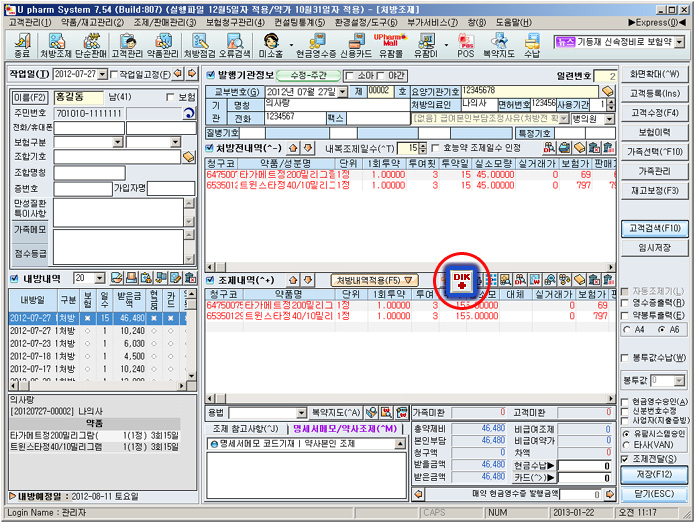Viewport: 695px width, 523px height.
Task: Open 조제/판매관리(3) menu
Action: pyautogui.click(x=165, y=22)
